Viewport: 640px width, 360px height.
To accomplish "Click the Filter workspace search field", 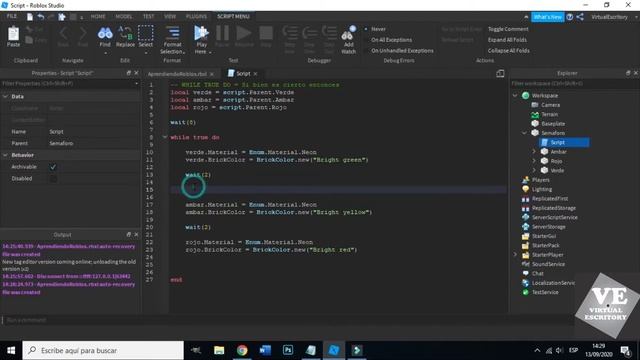I will tap(575, 84).
